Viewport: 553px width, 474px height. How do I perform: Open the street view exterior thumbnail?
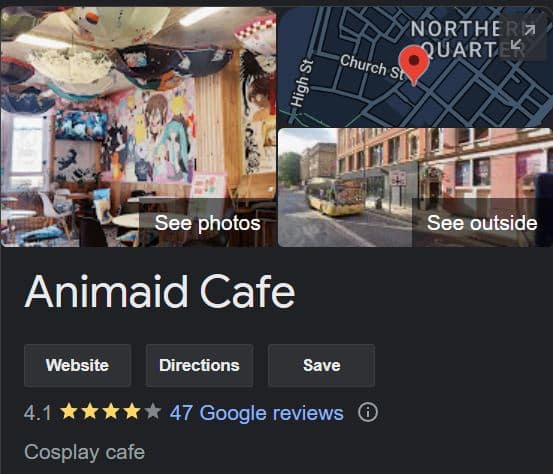(x=415, y=188)
